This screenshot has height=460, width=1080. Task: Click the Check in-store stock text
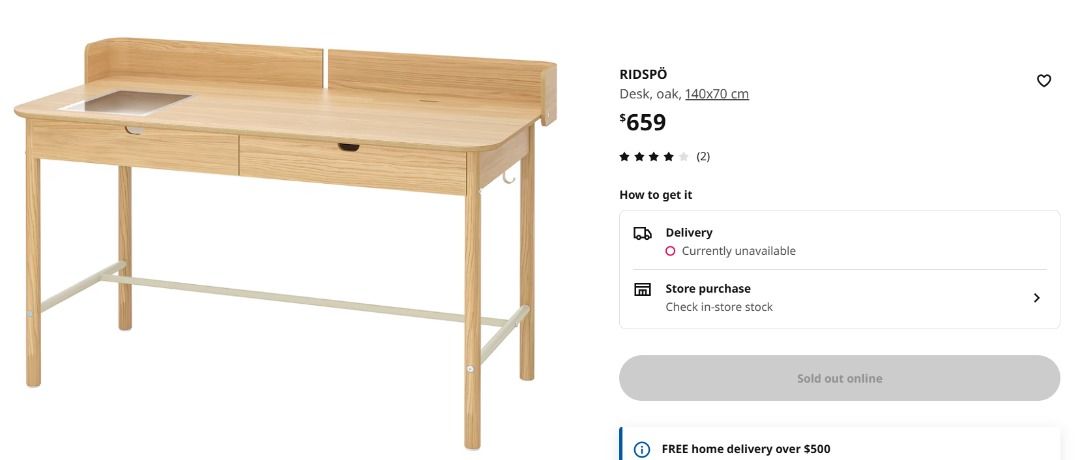click(718, 307)
